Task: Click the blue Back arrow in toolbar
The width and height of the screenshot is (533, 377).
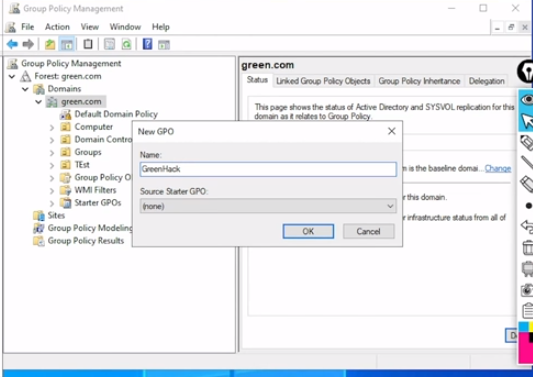Action: click(12, 44)
